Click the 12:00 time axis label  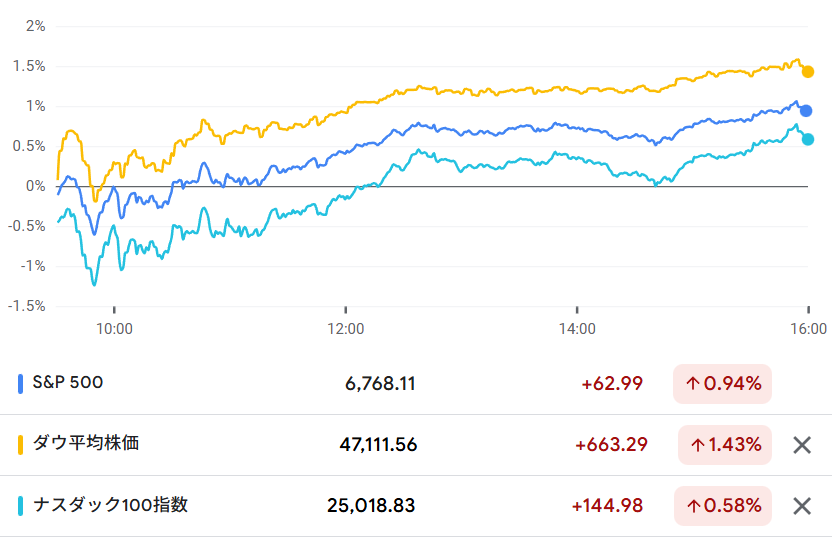click(345, 328)
